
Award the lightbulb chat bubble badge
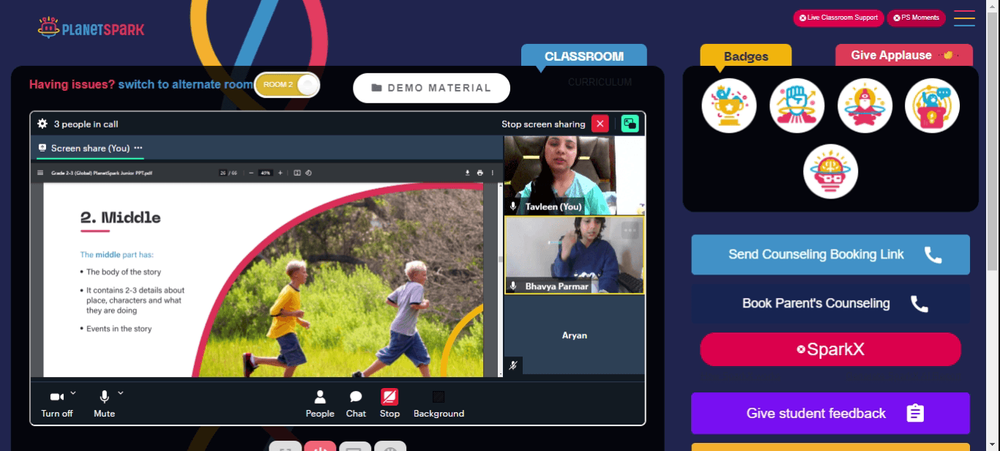click(x=932, y=105)
